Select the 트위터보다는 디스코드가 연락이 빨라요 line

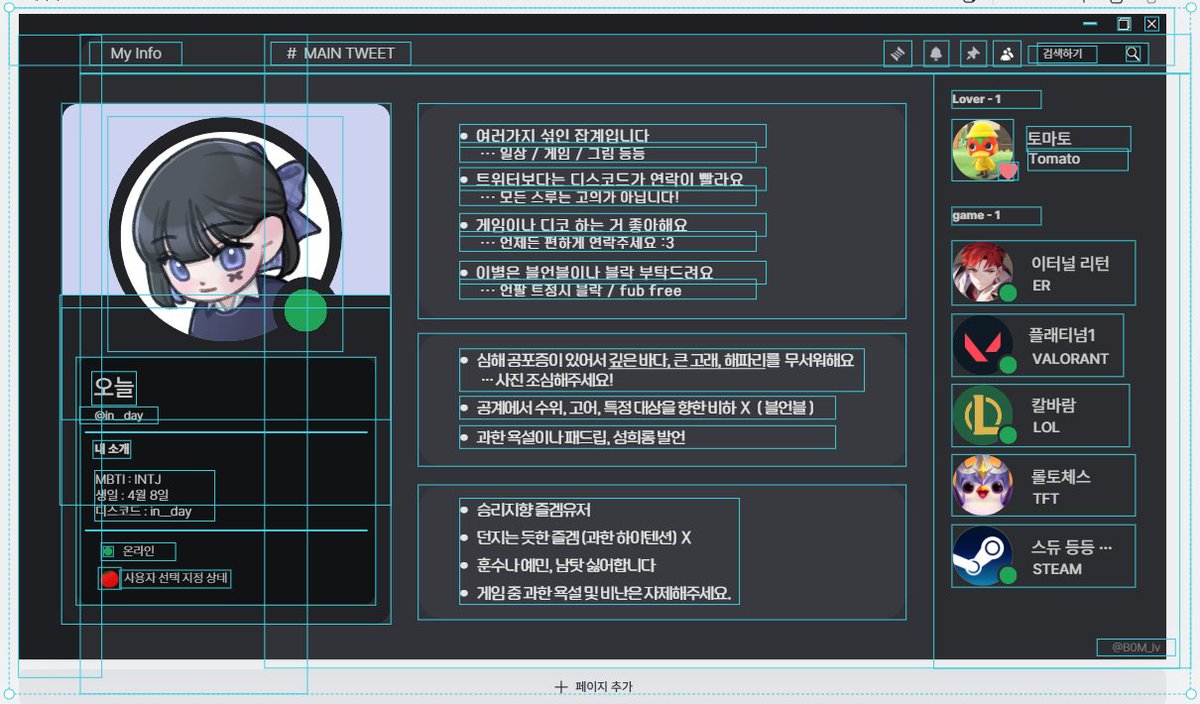(609, 179)
